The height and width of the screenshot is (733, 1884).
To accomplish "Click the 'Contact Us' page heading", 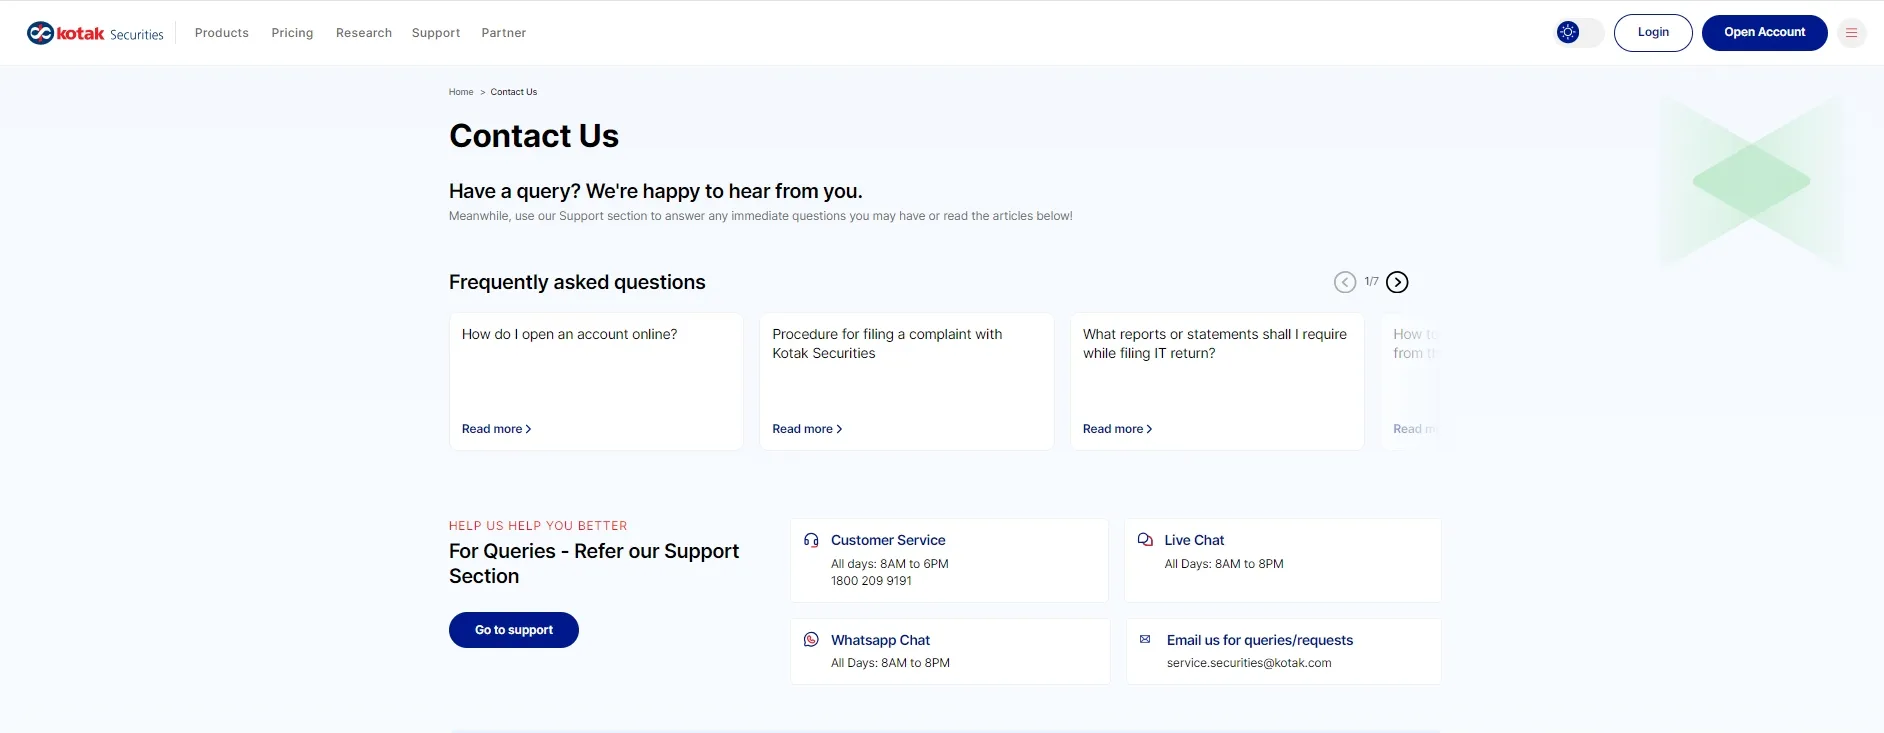I will pyautogui.click(x=534, y=136).
